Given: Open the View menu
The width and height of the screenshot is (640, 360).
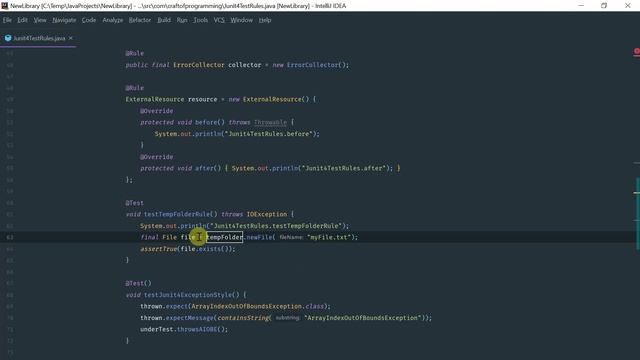Looking at the screenshot, I should point(40,20).
